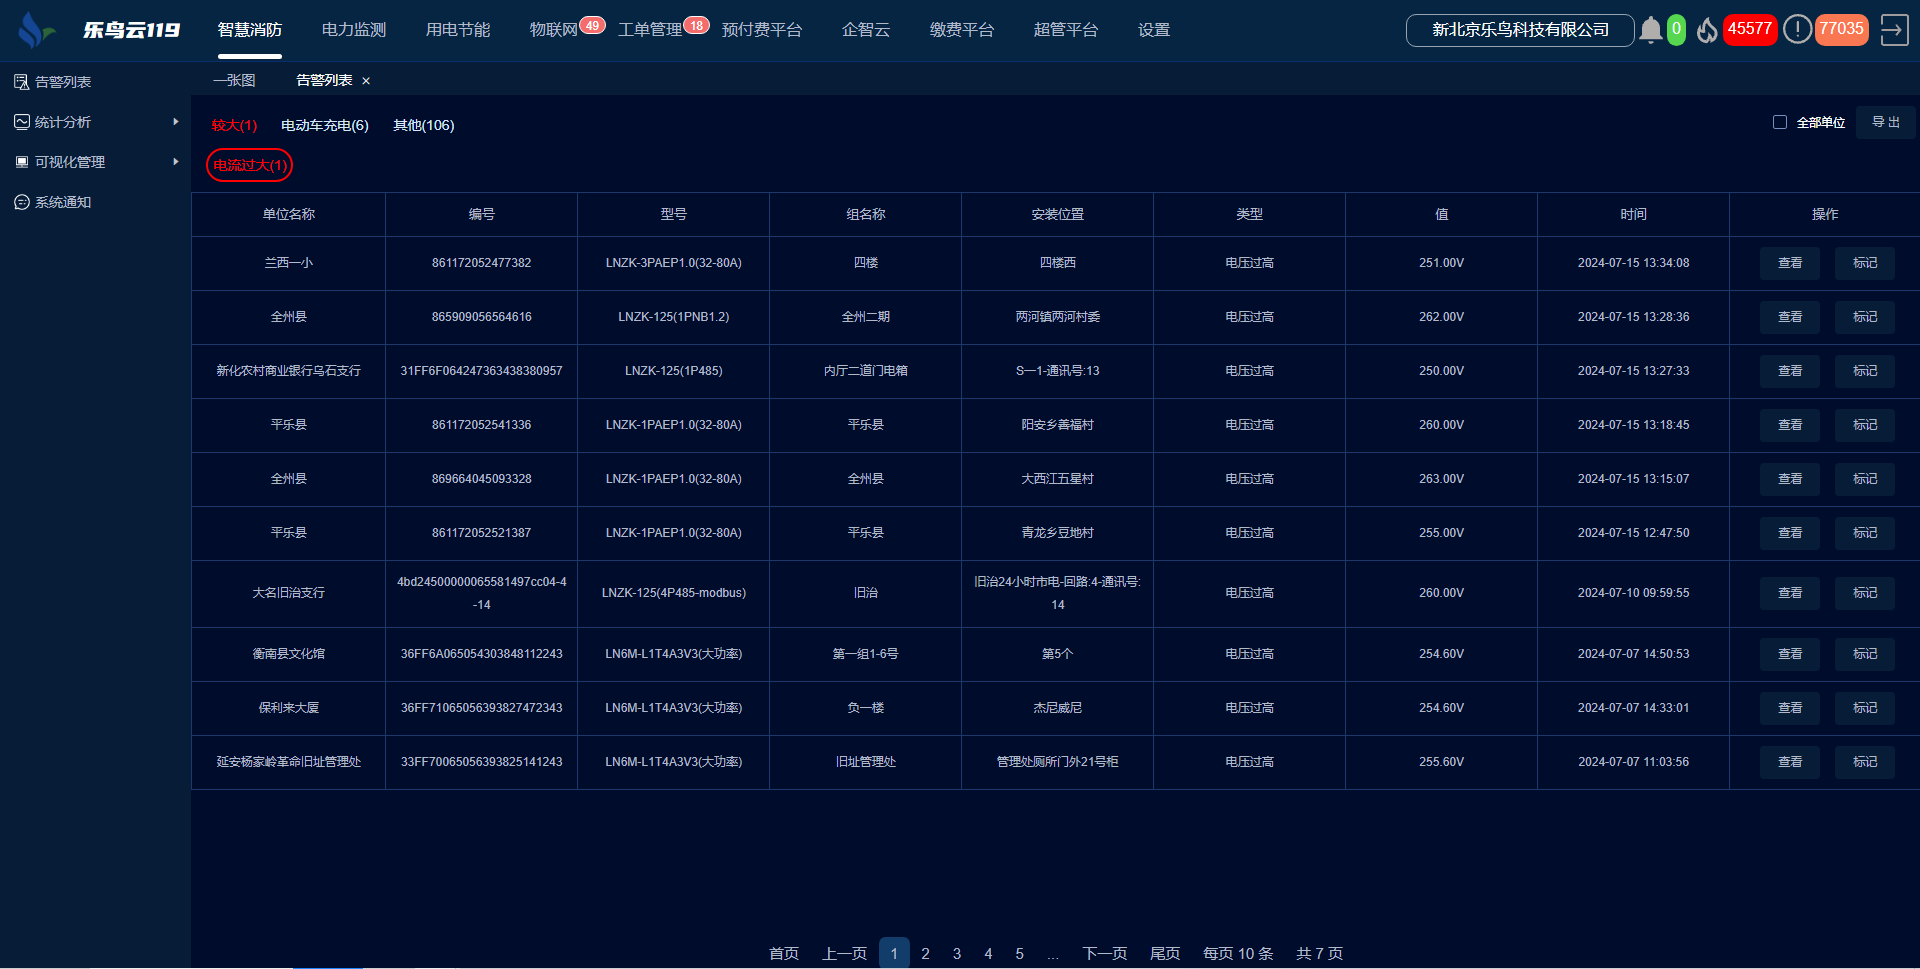The height and width of the screenshot is (969, 1920).
Task: Click the bell notification icon
Action: click(1650, 30)
